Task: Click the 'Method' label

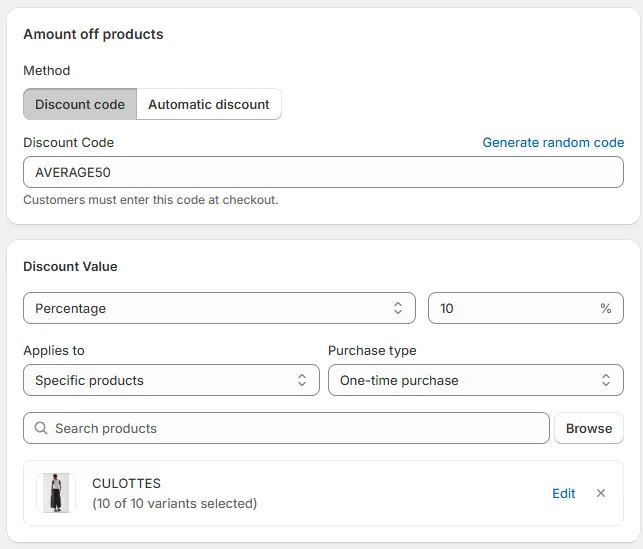Action: pos(47,71)
